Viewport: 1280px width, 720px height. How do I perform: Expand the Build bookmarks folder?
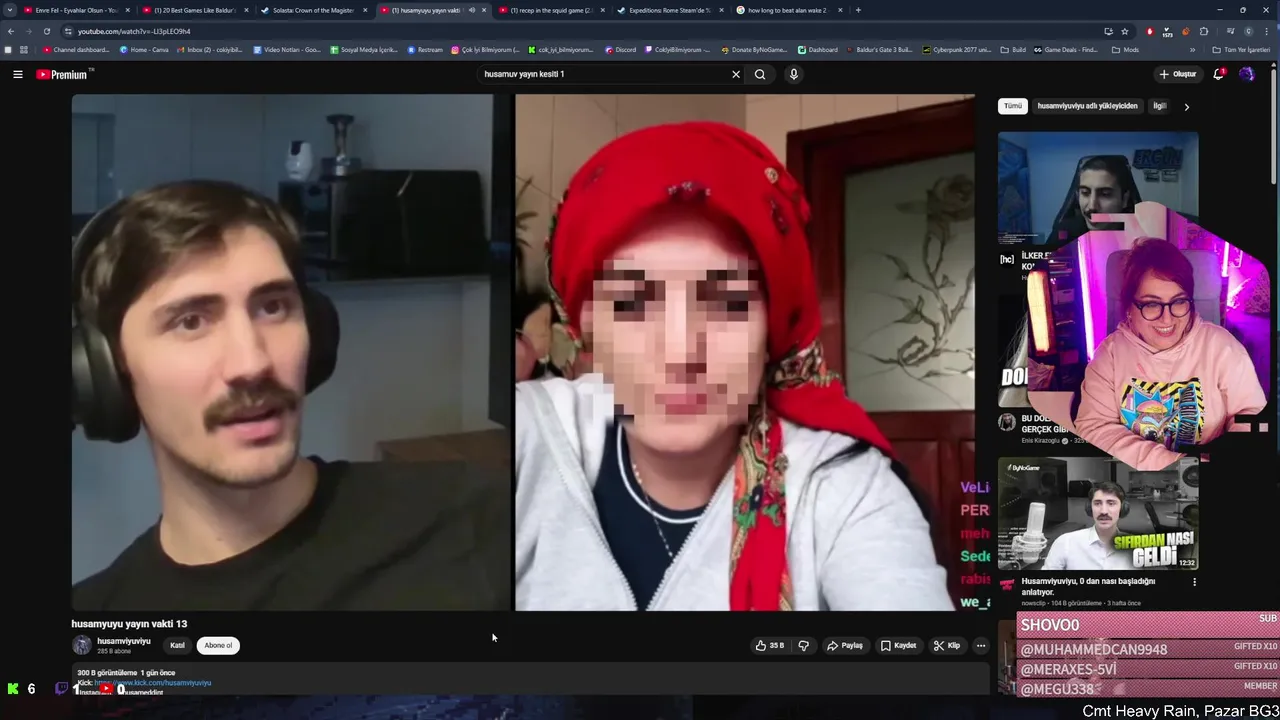click(x=1013, y=50)
